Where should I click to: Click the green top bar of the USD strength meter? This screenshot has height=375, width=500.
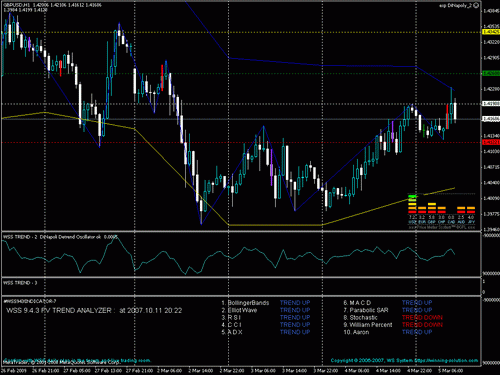point(412,196)
